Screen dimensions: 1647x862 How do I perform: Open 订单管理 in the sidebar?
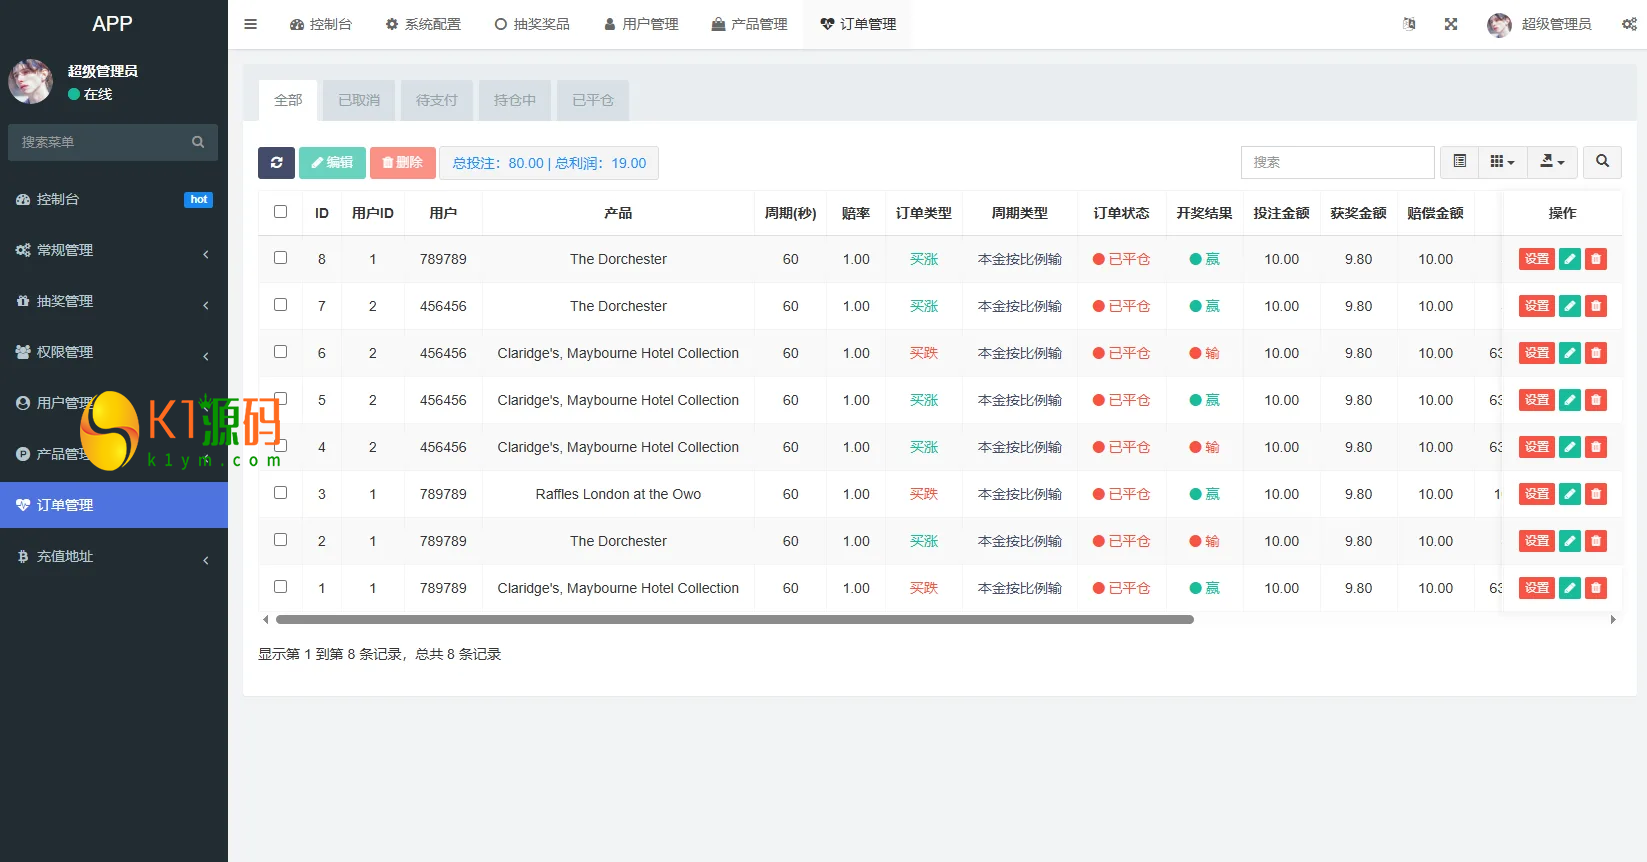(114, 505)
